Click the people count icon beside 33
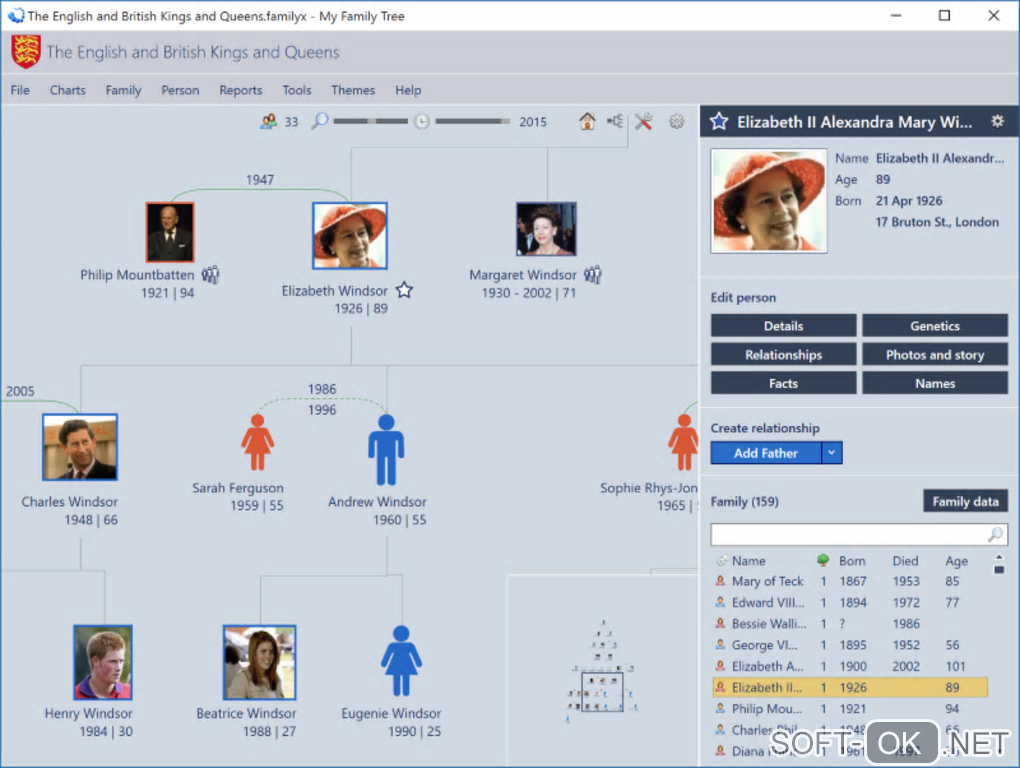The height and width of the screenshot is (768, 1020). point(269,122)
